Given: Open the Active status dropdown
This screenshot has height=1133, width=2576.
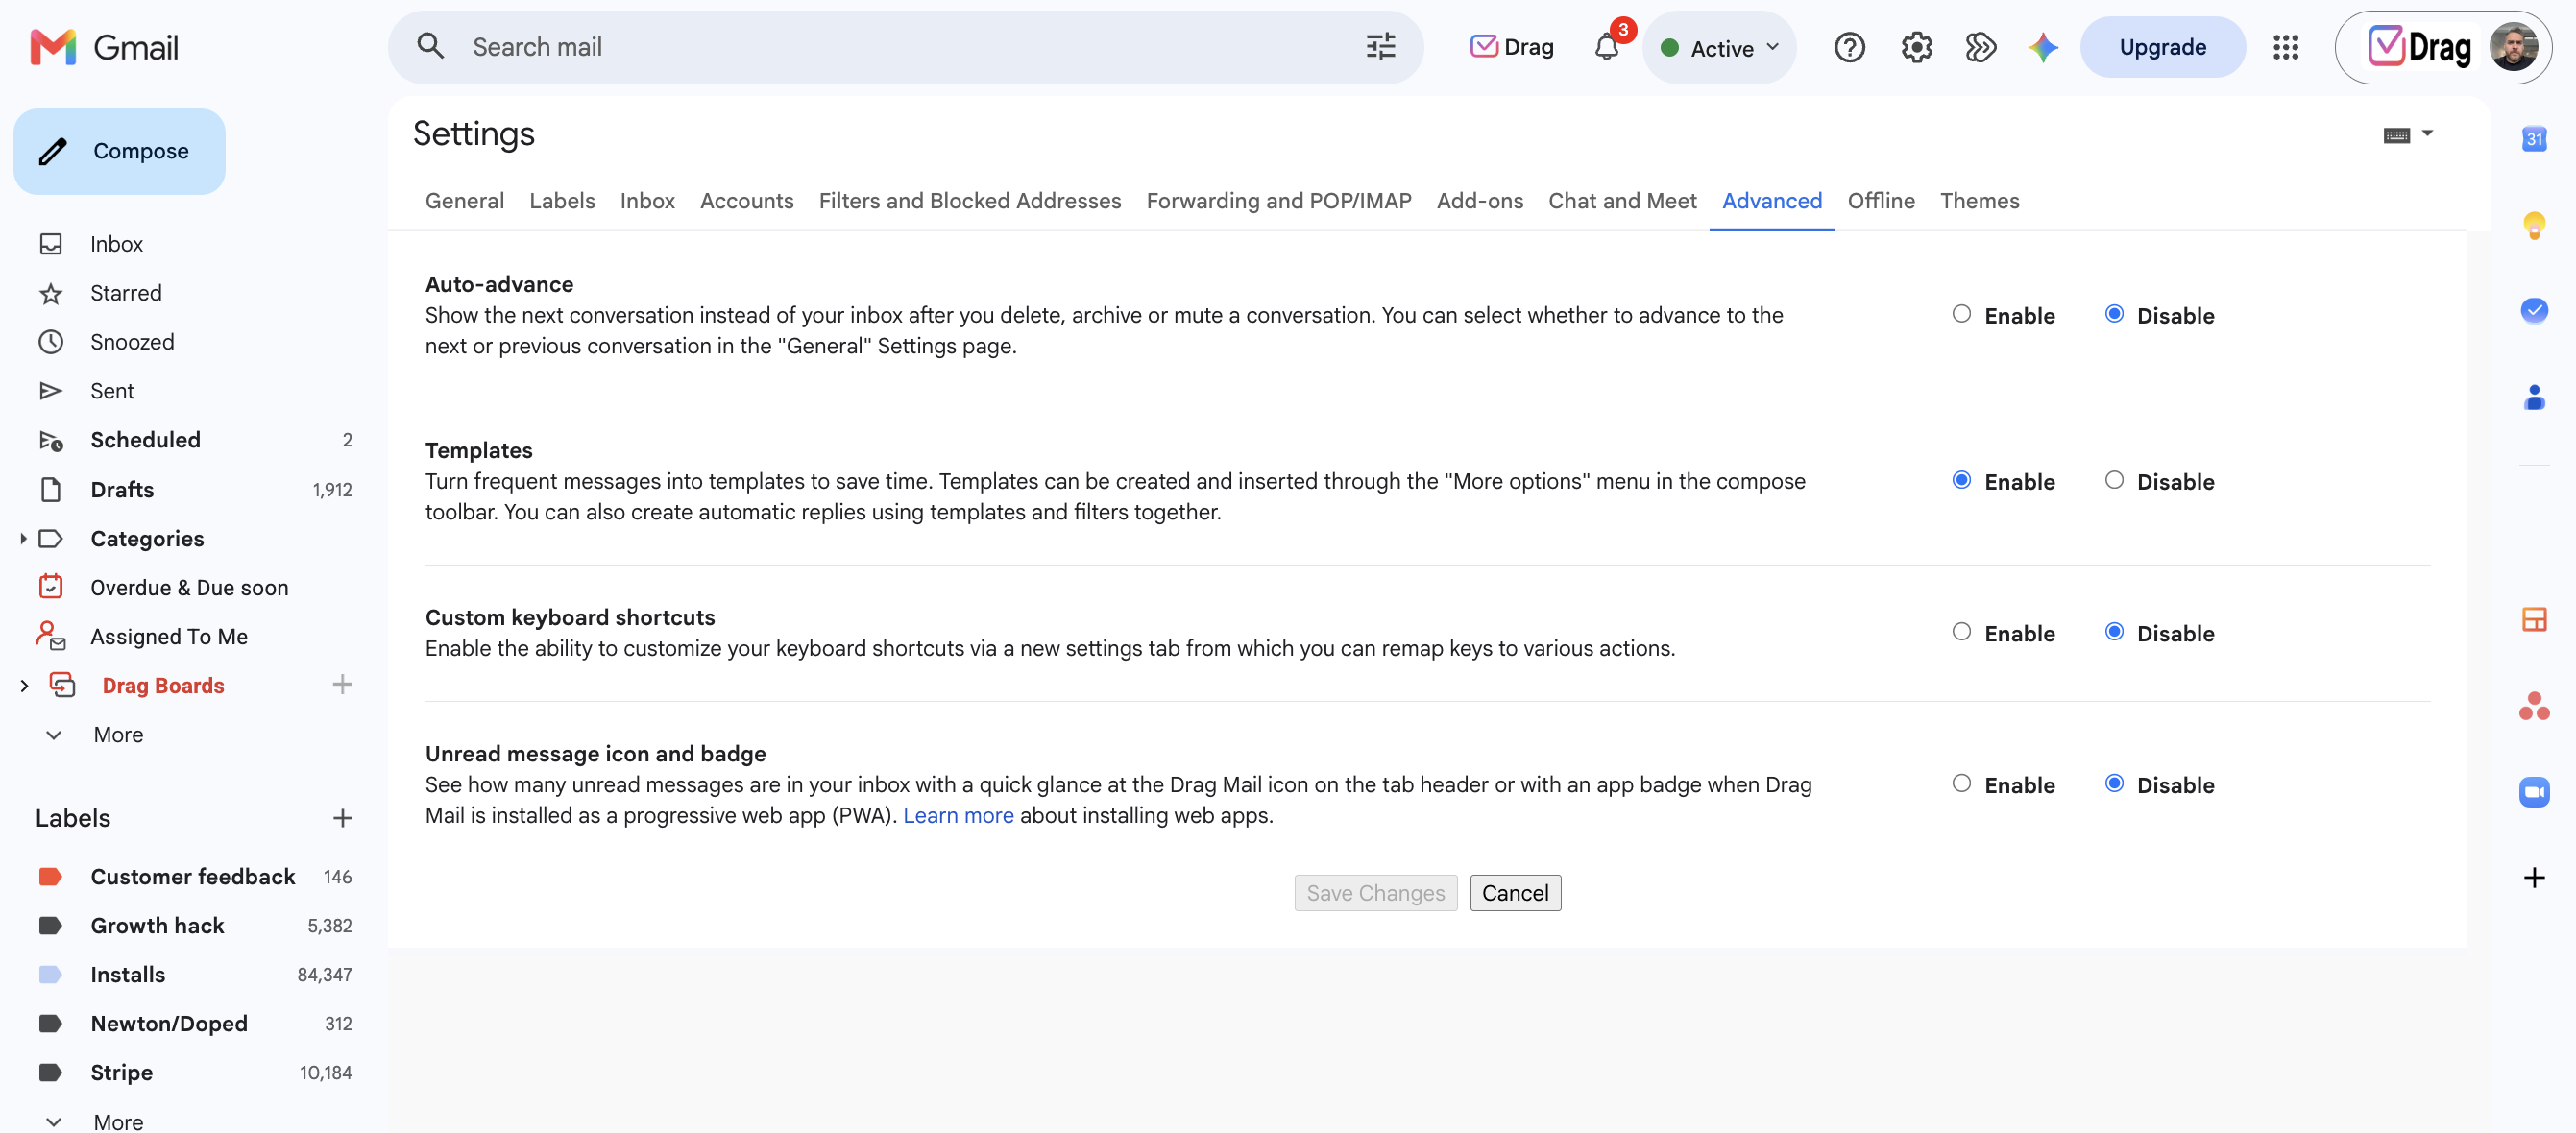Looking at the screenshot, I should (1718, 47).
